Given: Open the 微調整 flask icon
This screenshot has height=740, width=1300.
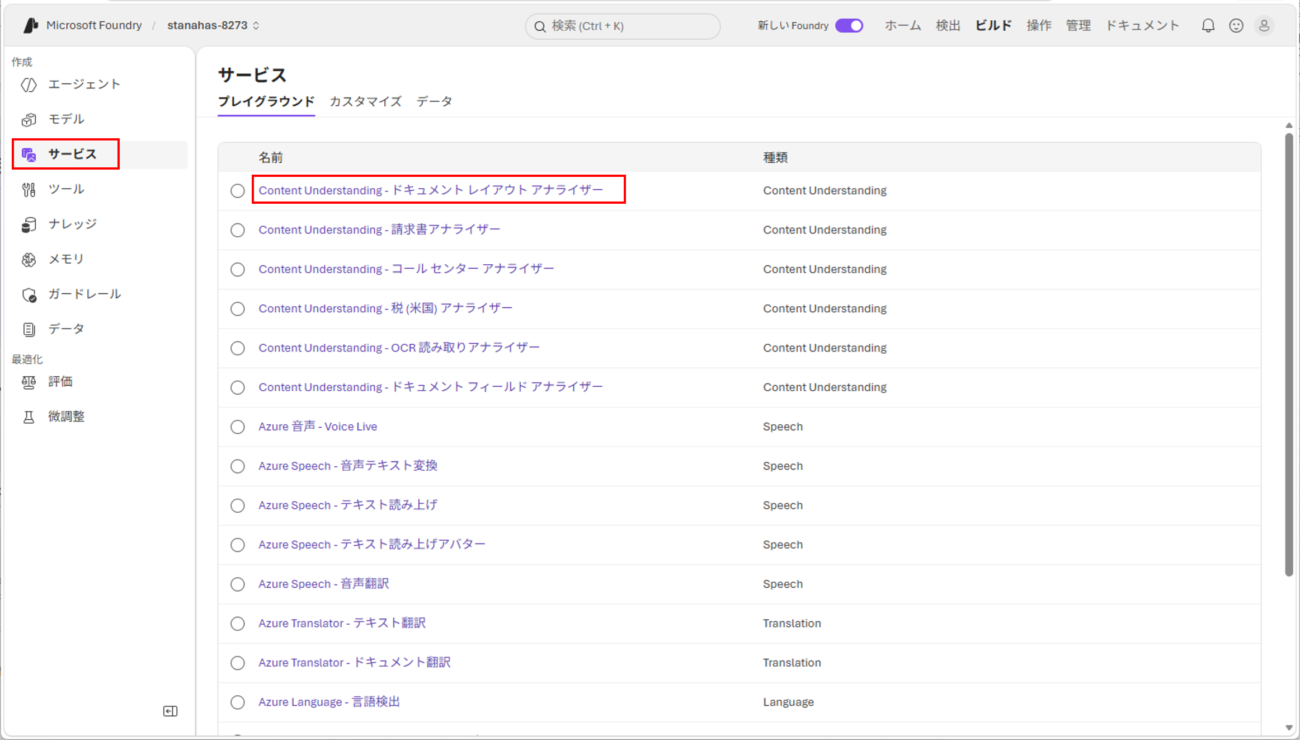Looking at the screenshot, I should (x=29, y=417).
